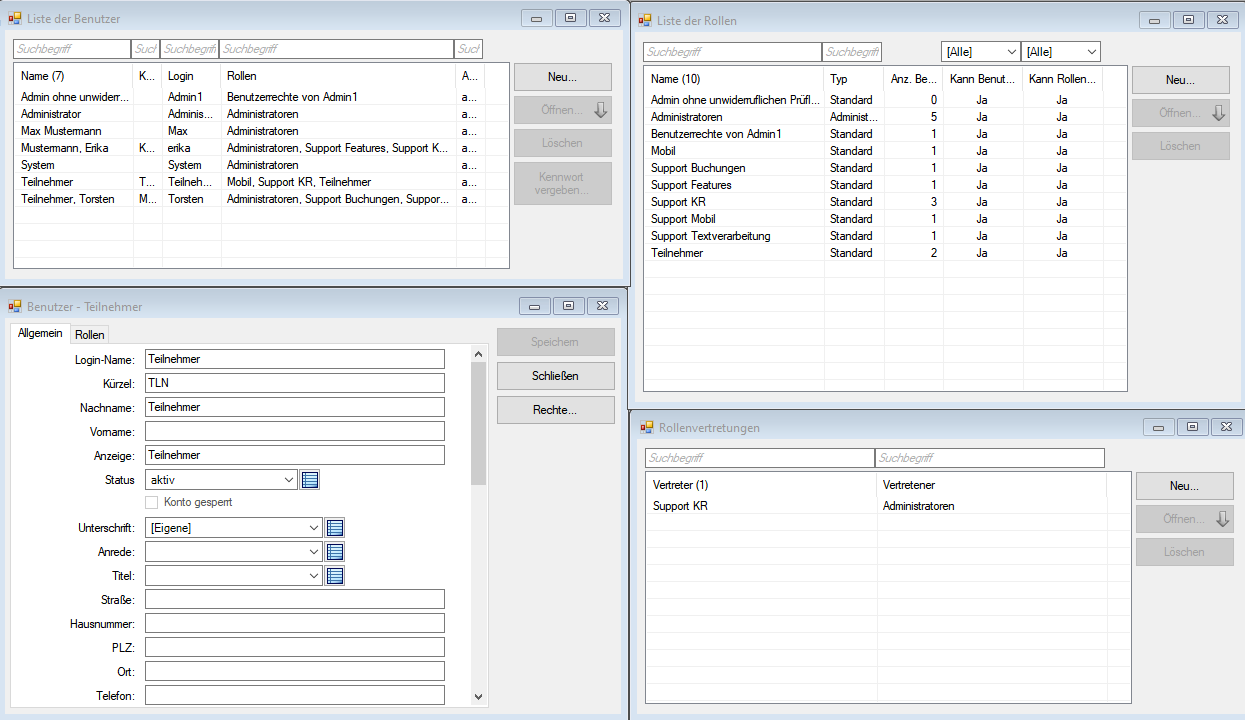Click Neu... in Rollenvertretungen window
1245x720 pixels.
[1184, 486]
